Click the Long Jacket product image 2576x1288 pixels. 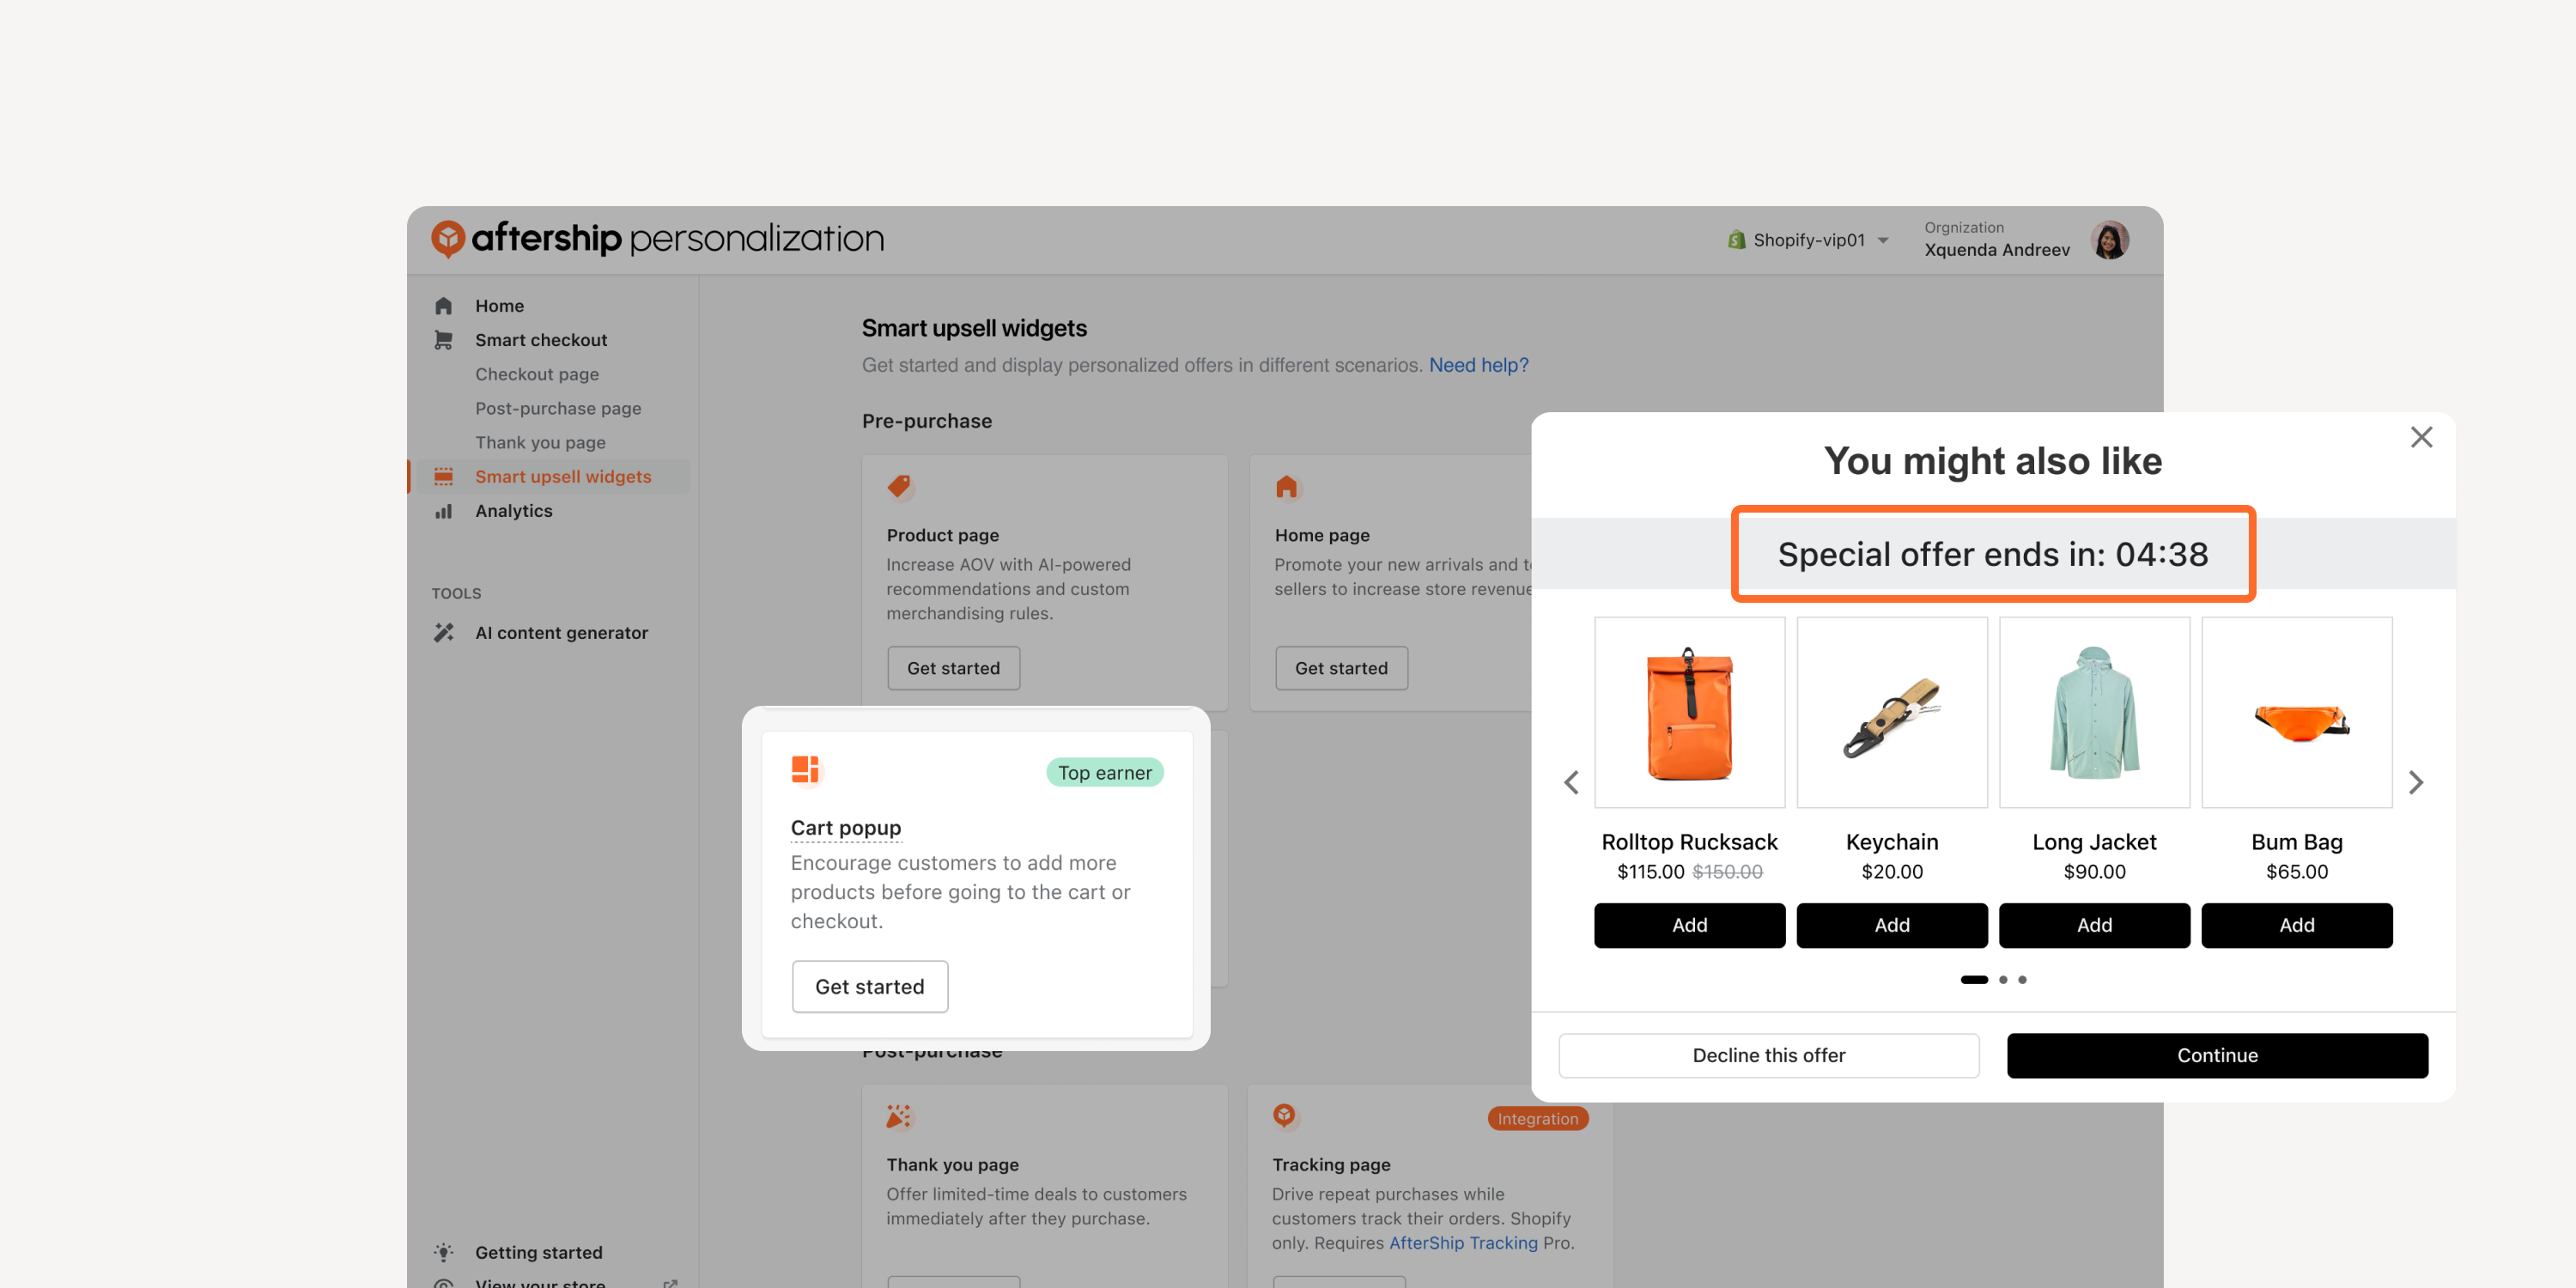pyautogui.click(x=2094, y=712)
